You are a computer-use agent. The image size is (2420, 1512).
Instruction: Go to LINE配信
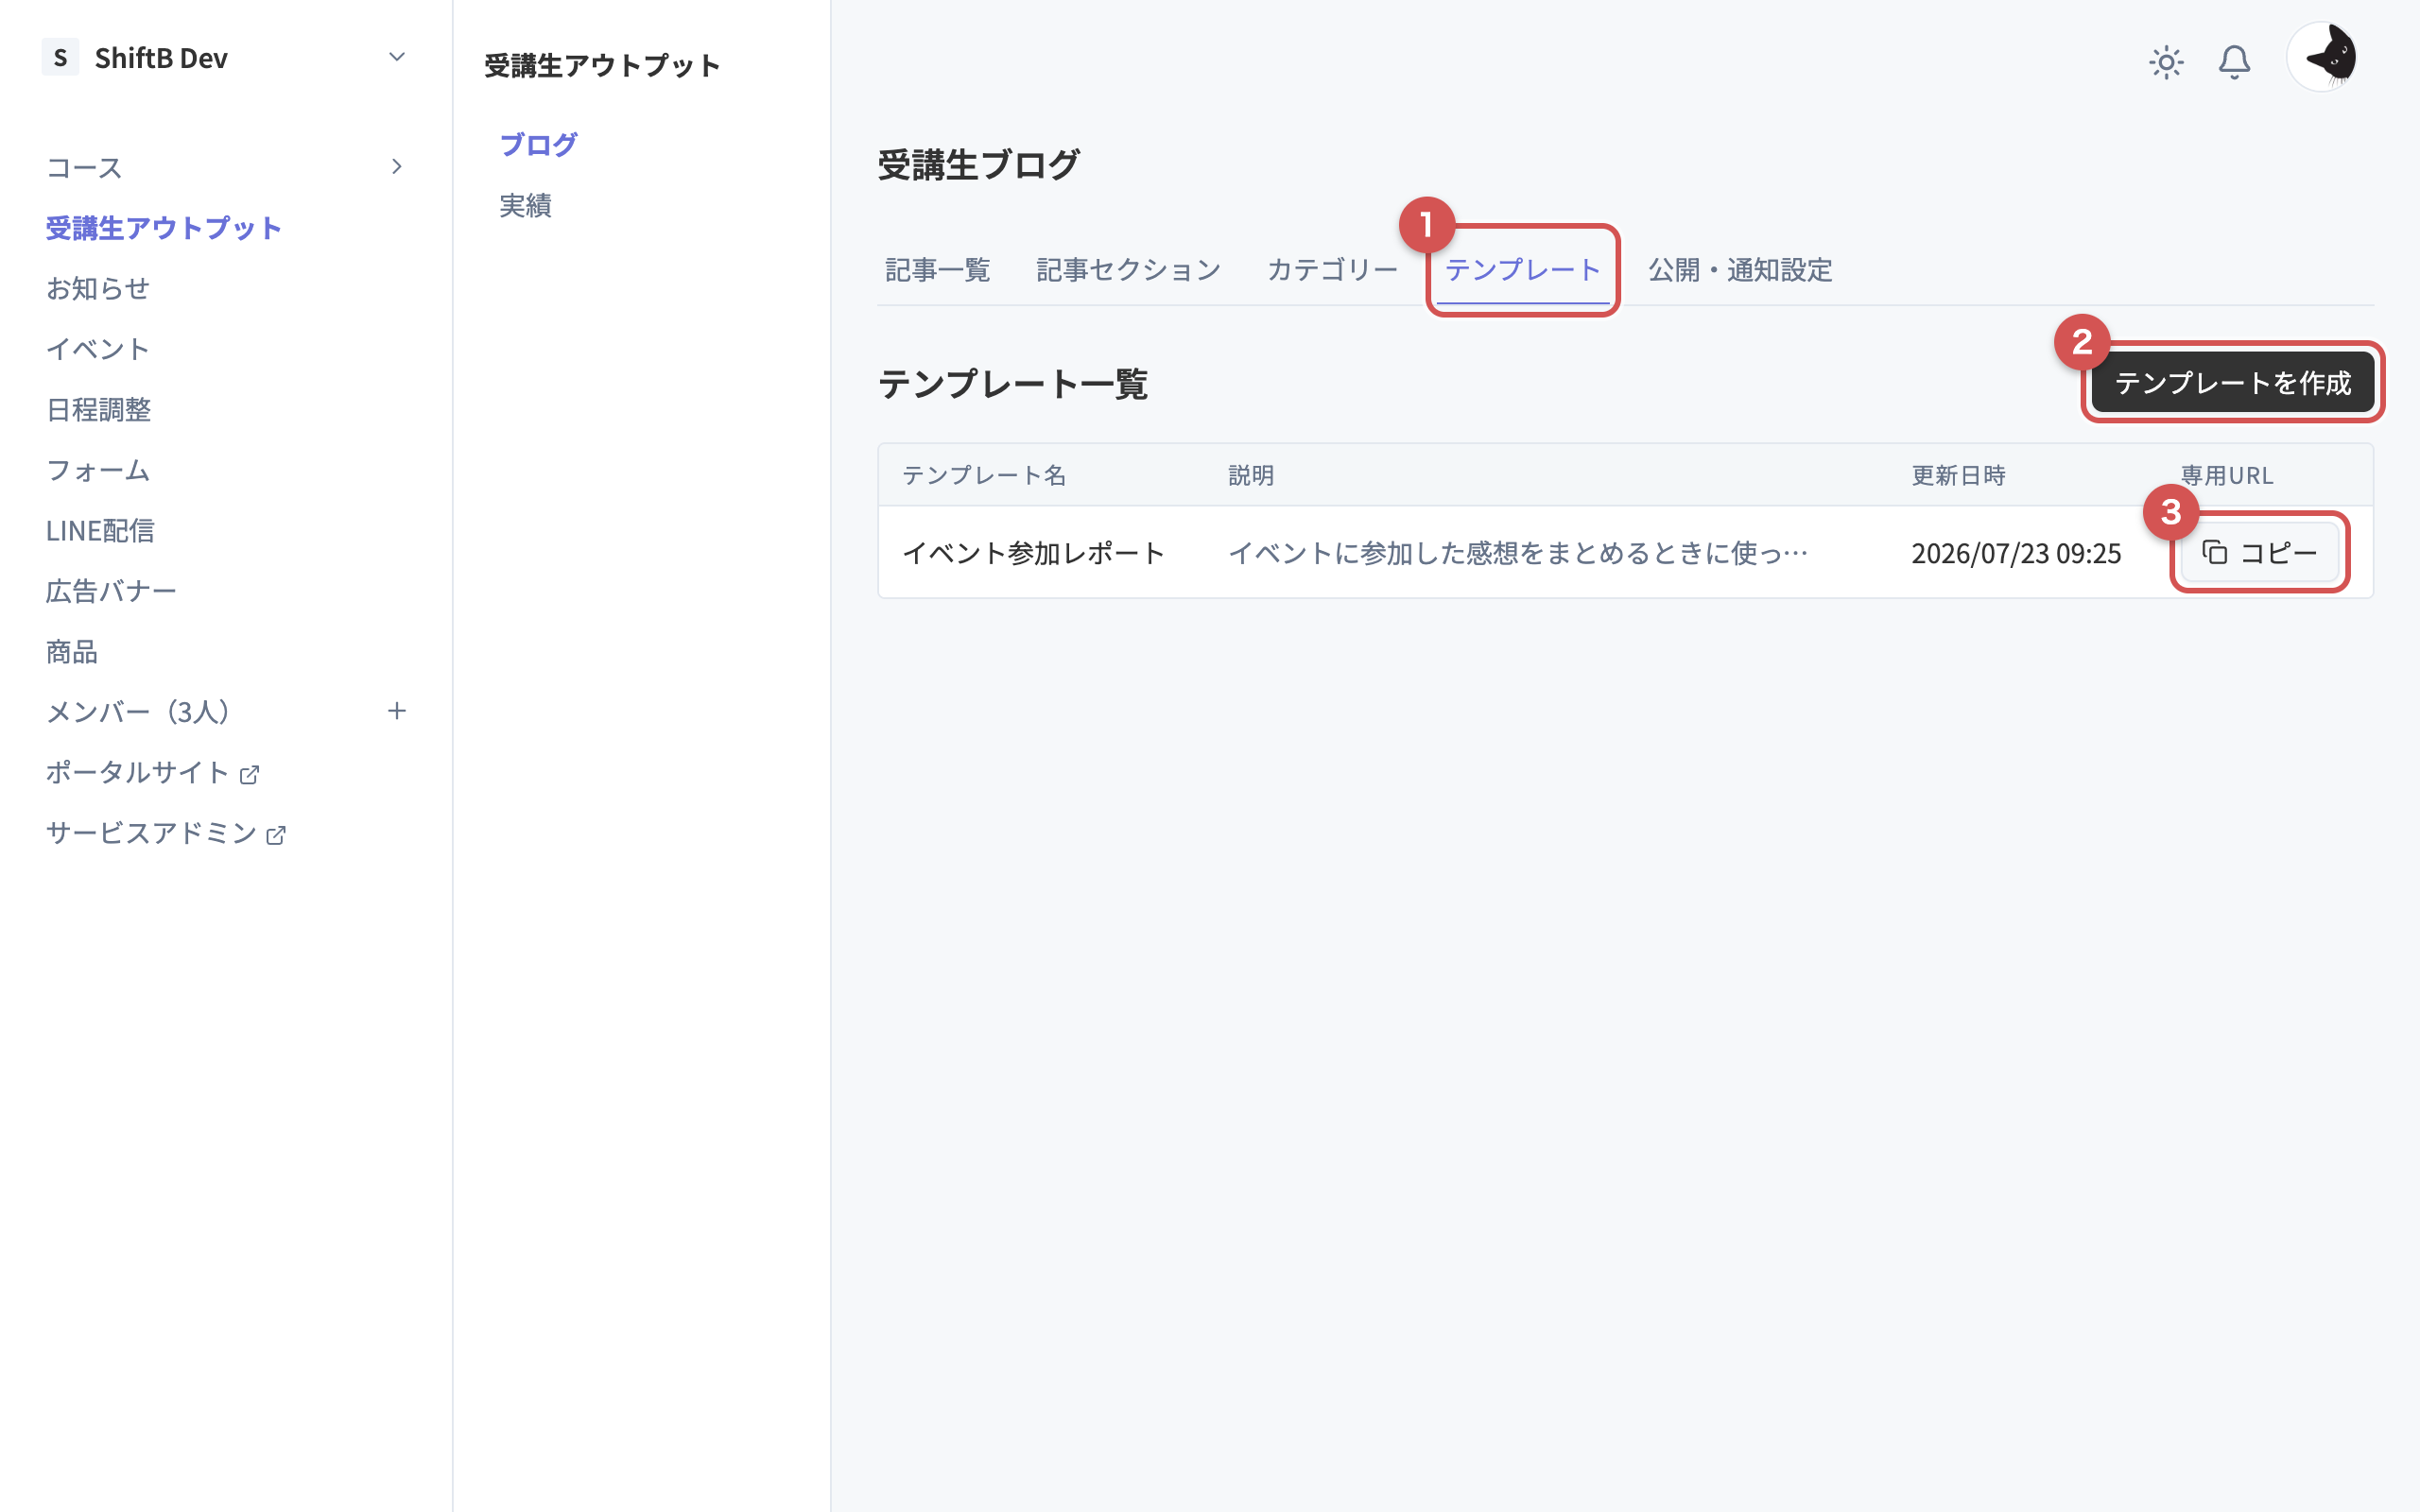point(100,530)
